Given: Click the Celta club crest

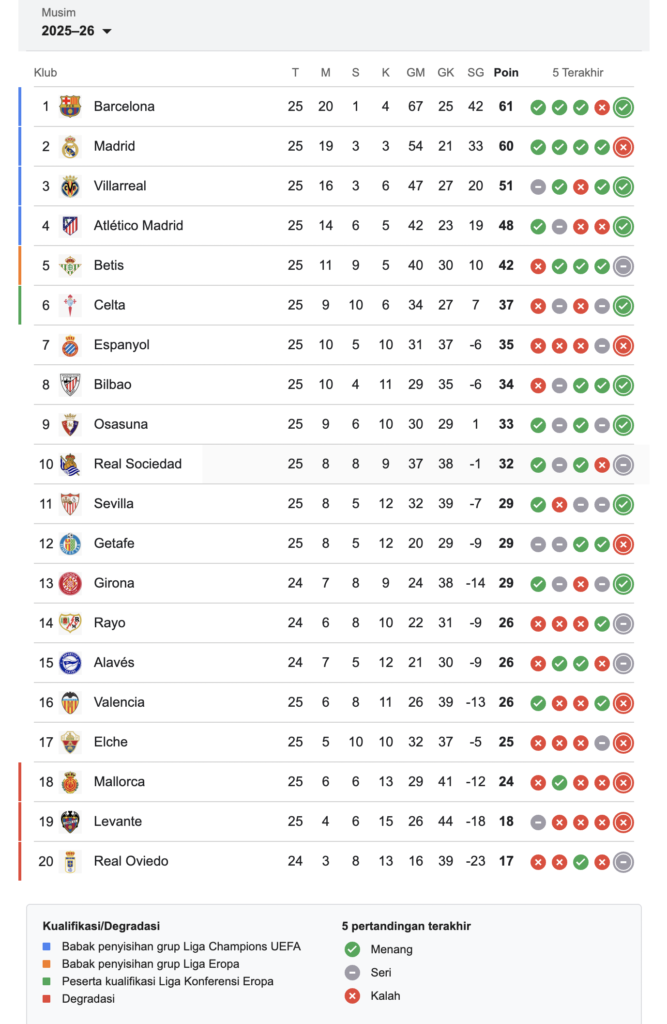Looking at the screenshot, I should click(70, 305).
